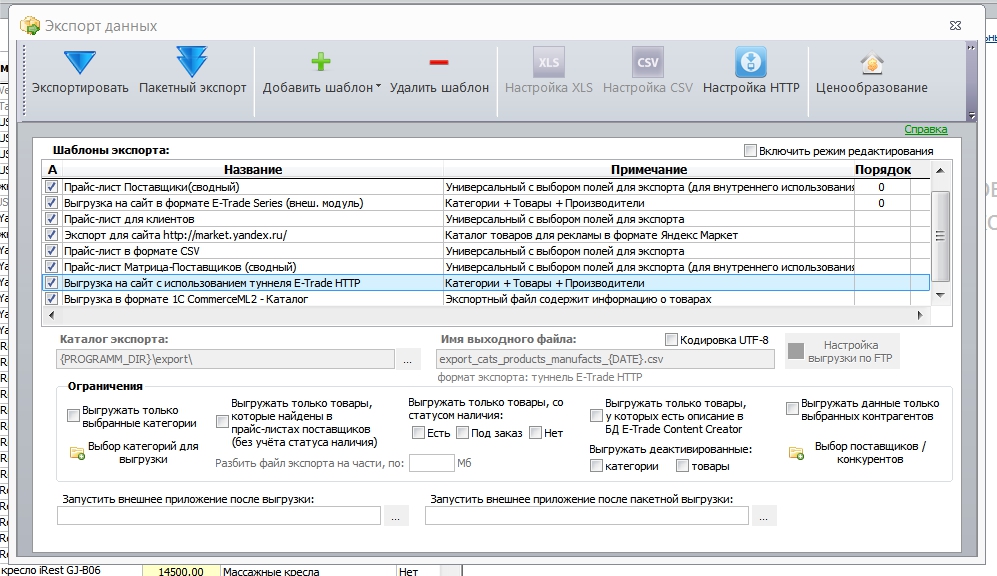
Task: Check Выгружать только выбранные категории
Action: click(x=73, y=416)
